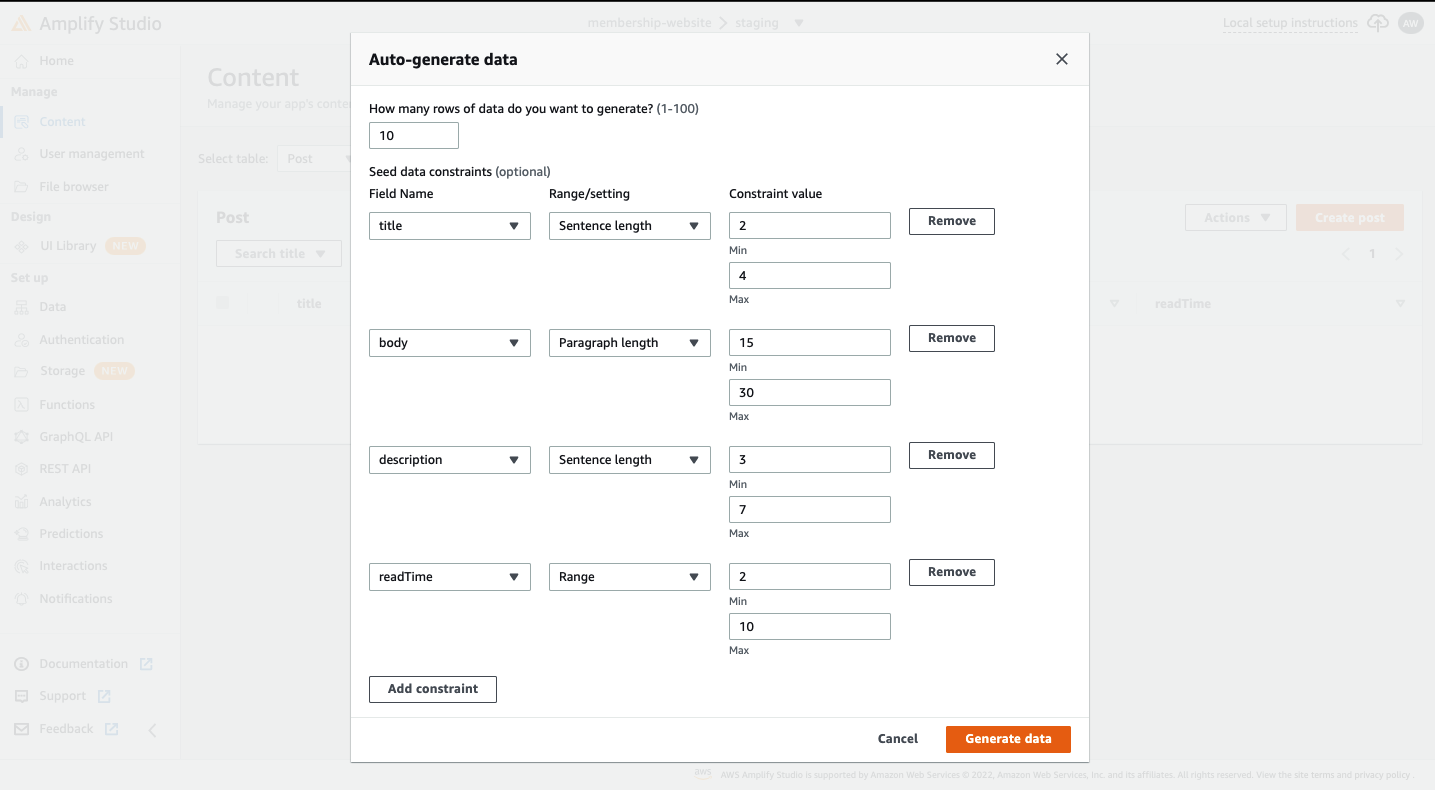1435x790 pixels.
Task: Click the cloud deploy icon in header
Action: pyautogui.click(x=1378, y=23)
